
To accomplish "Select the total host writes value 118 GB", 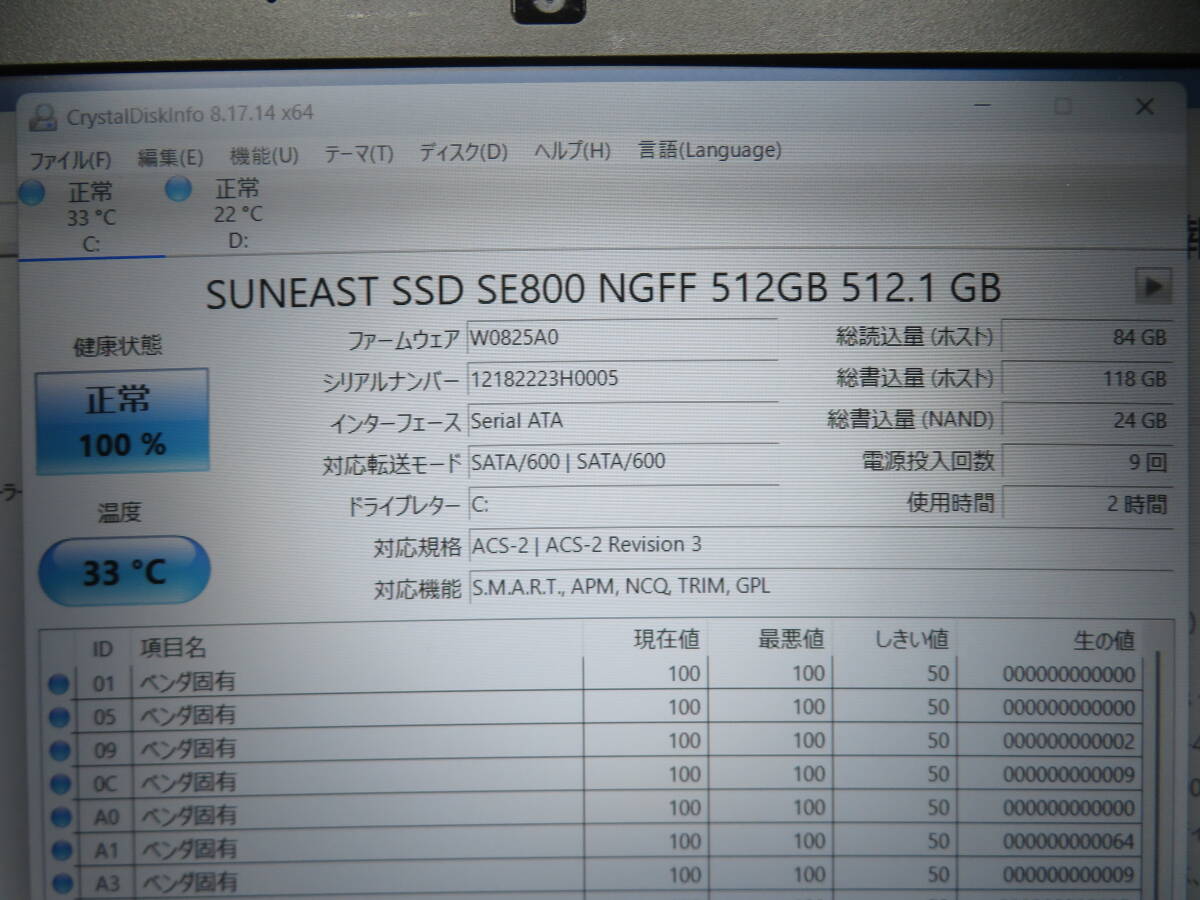I will [x=1086, y=379].
